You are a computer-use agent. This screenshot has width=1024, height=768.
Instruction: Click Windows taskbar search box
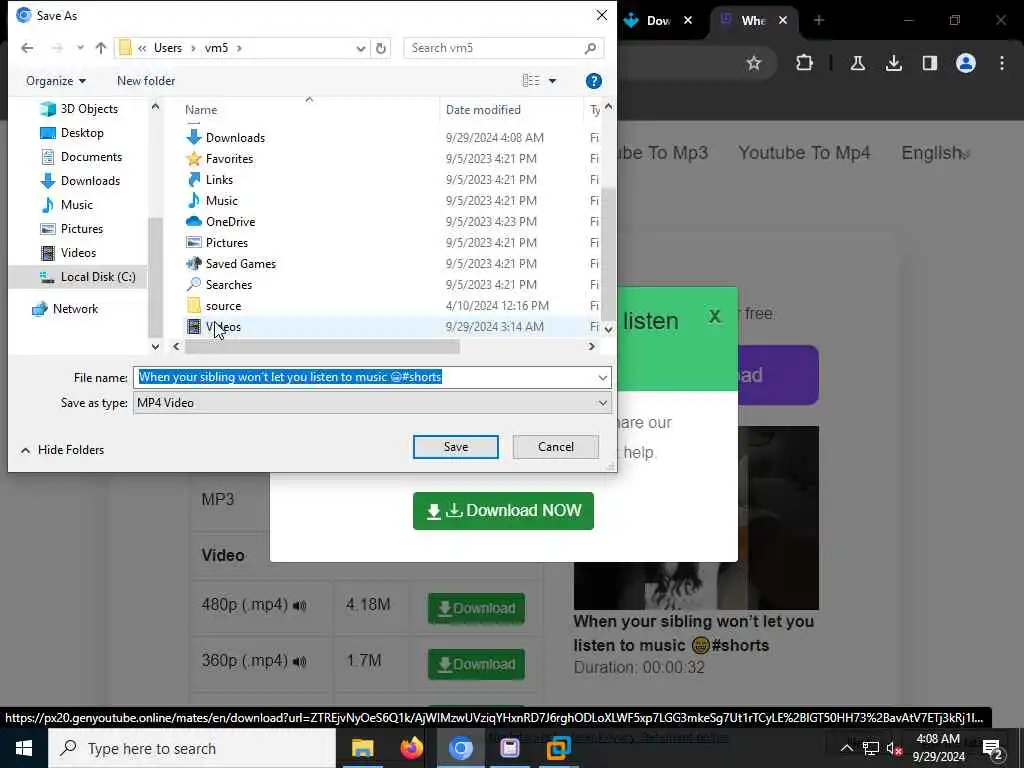pos(192,748)
